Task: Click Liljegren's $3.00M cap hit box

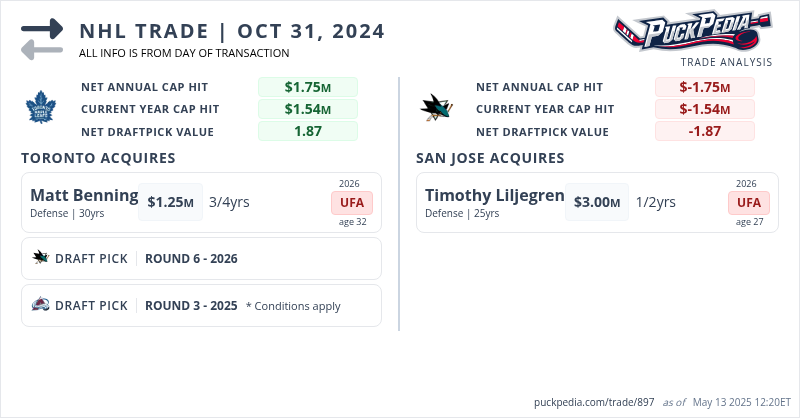Action: click(596, 202)
